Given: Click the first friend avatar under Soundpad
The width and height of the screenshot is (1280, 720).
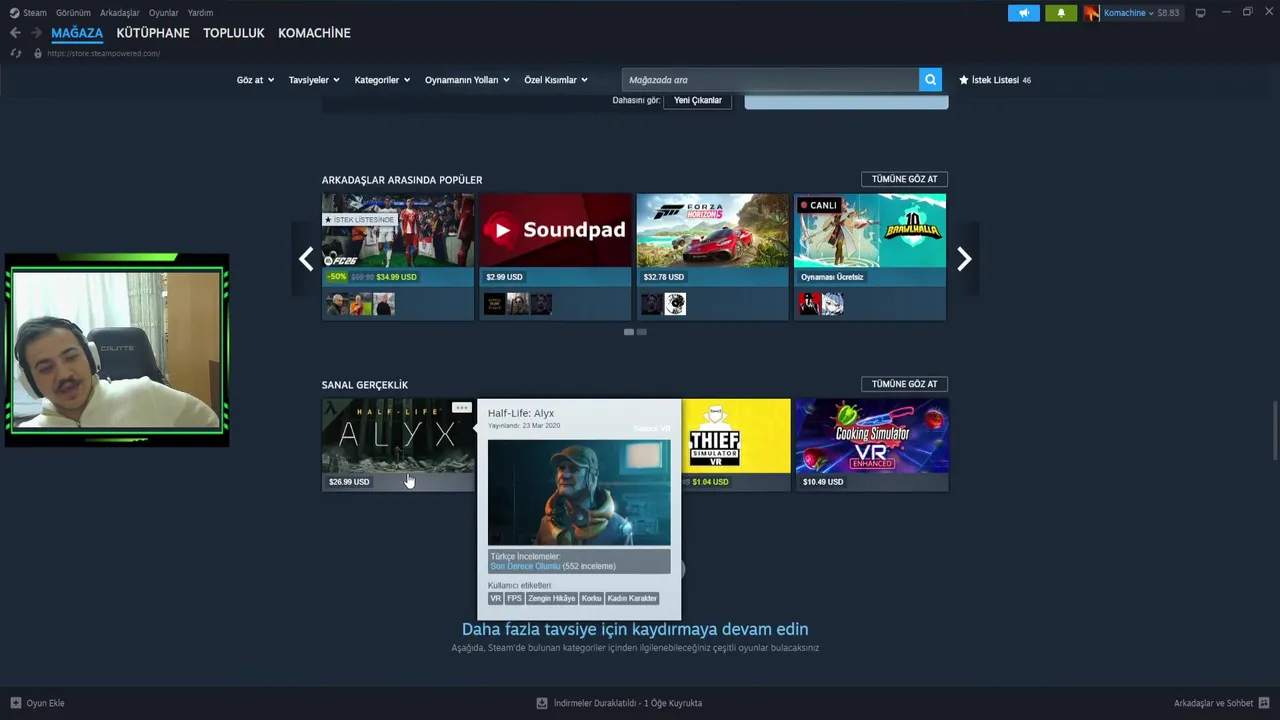Looking at the screenshot, I should pos(494,304).
